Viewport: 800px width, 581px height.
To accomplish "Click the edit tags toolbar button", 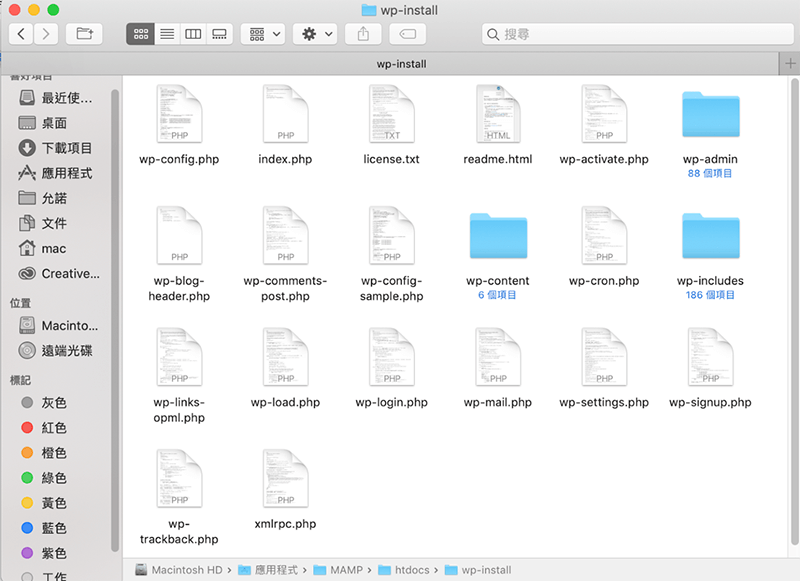I will coord(408,34).
